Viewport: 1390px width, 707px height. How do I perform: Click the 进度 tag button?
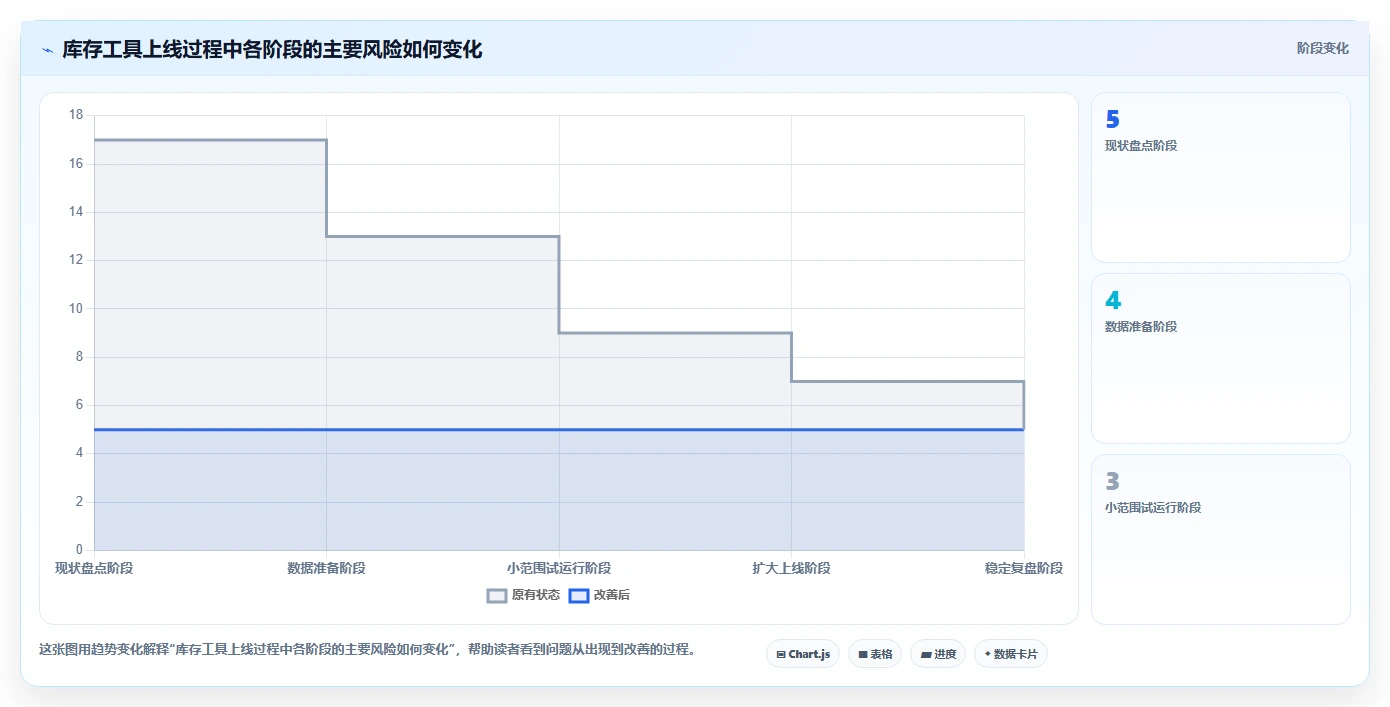938,654
